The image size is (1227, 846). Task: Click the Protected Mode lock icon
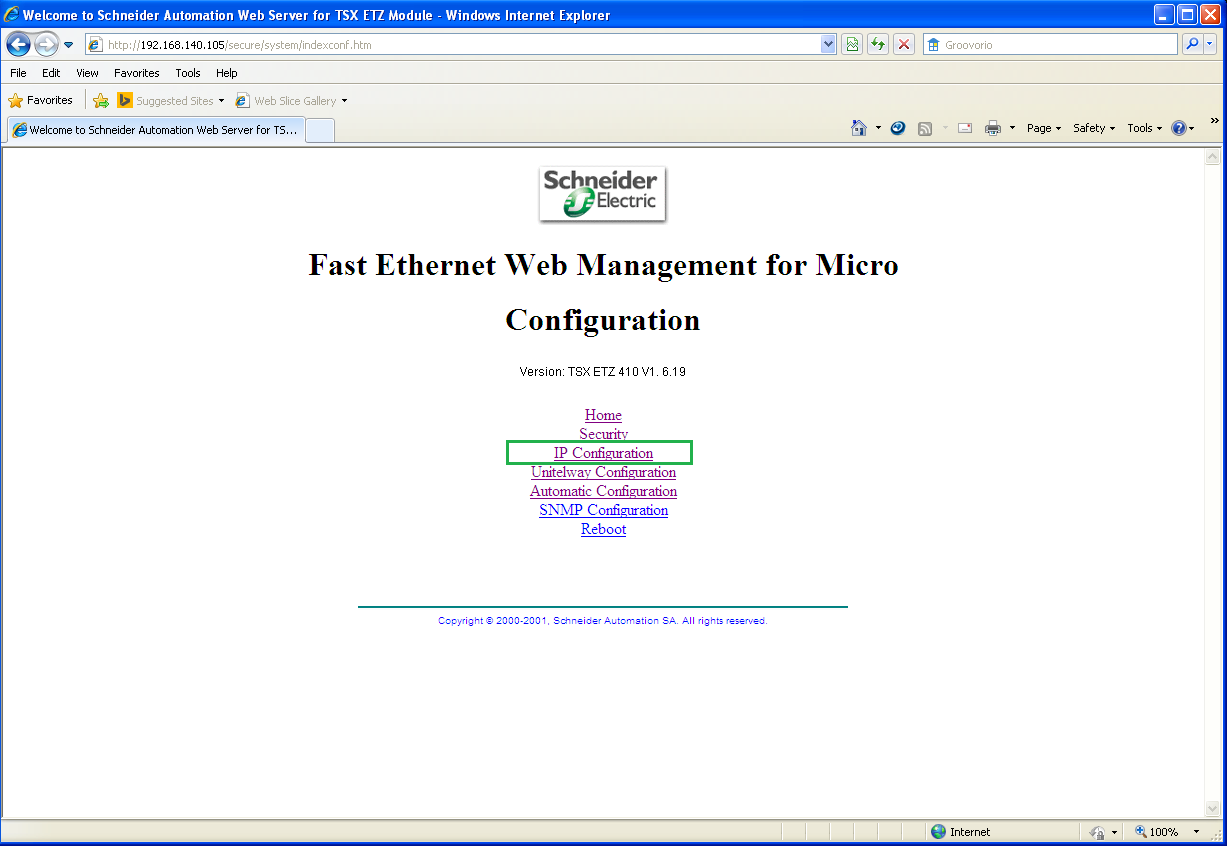coord(1097,832)
